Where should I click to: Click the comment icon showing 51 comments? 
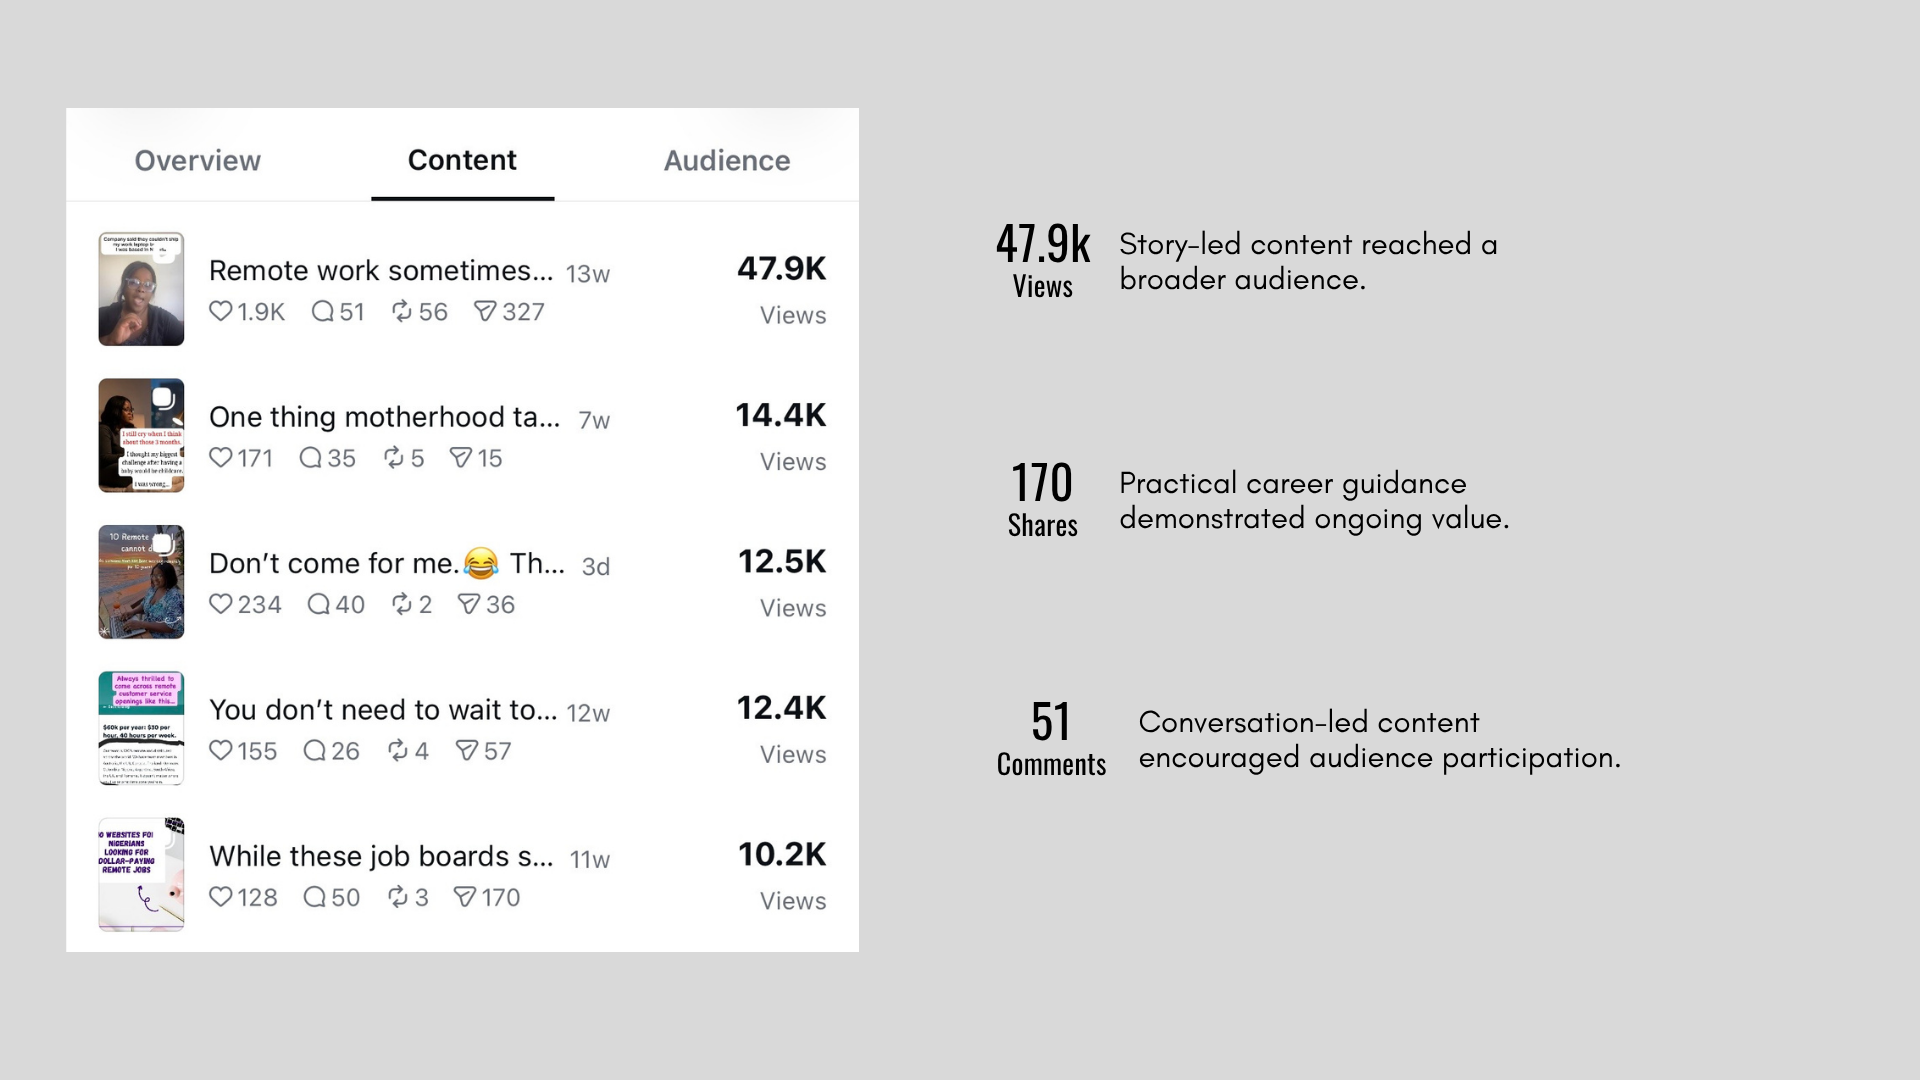322,311
